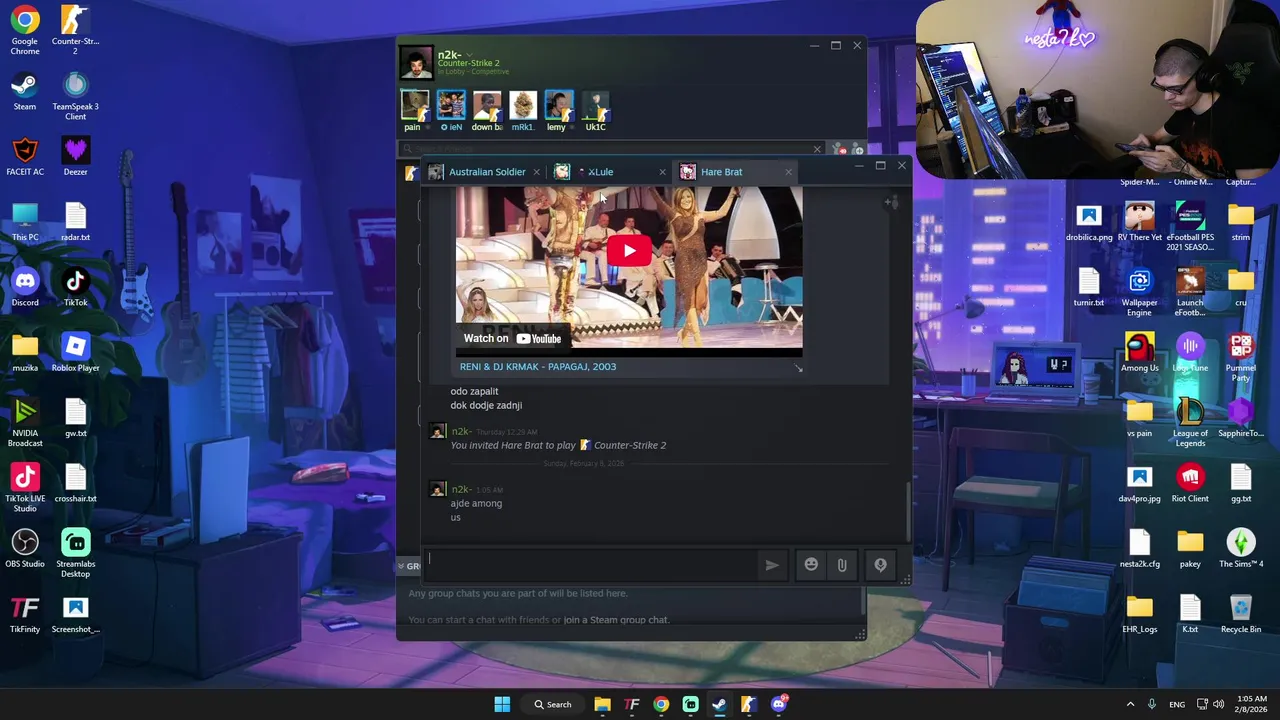
Task: Click the chat window scrollbar
Action: 908,512
